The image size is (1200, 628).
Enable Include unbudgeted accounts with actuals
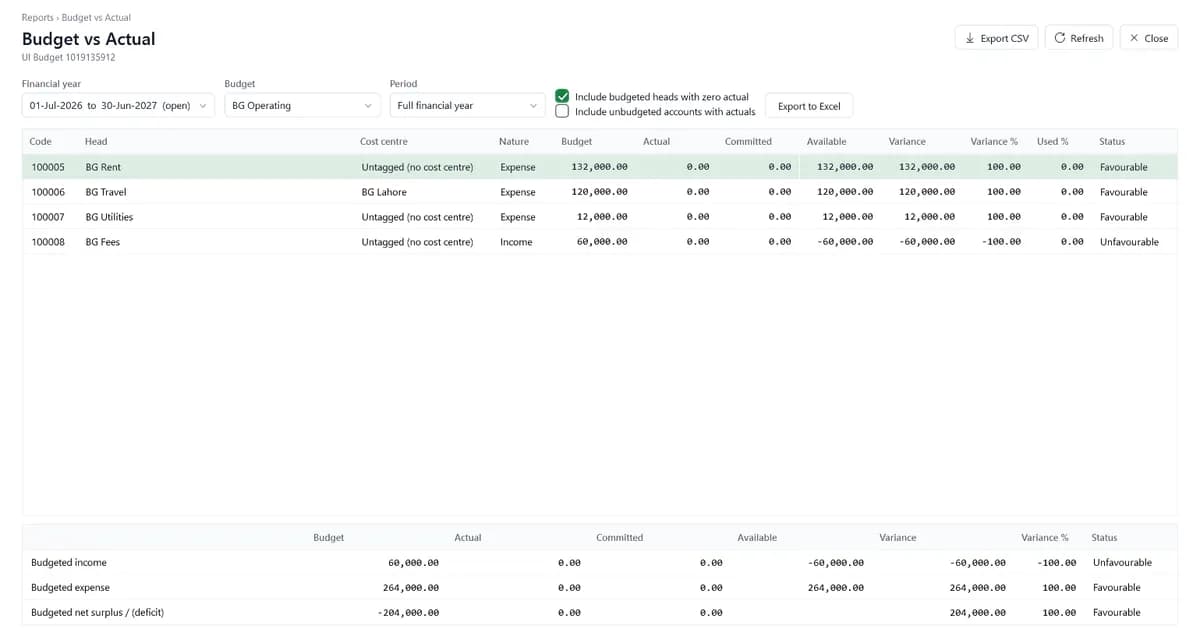(562, 111)
